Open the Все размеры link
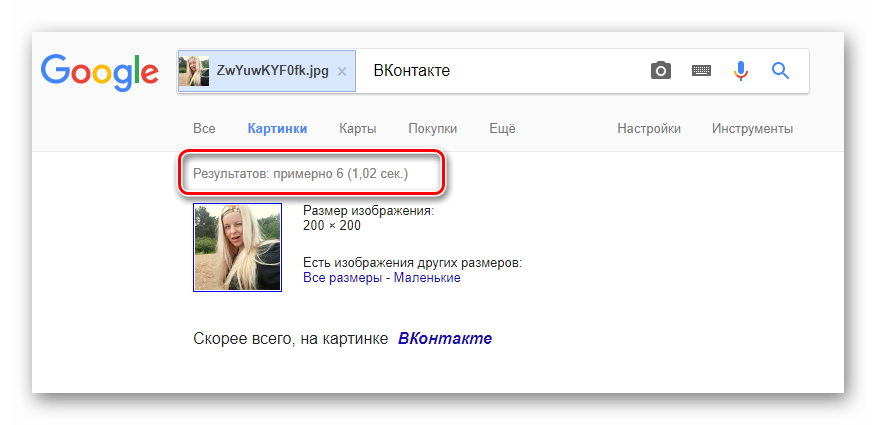 (x=342, y=278)
